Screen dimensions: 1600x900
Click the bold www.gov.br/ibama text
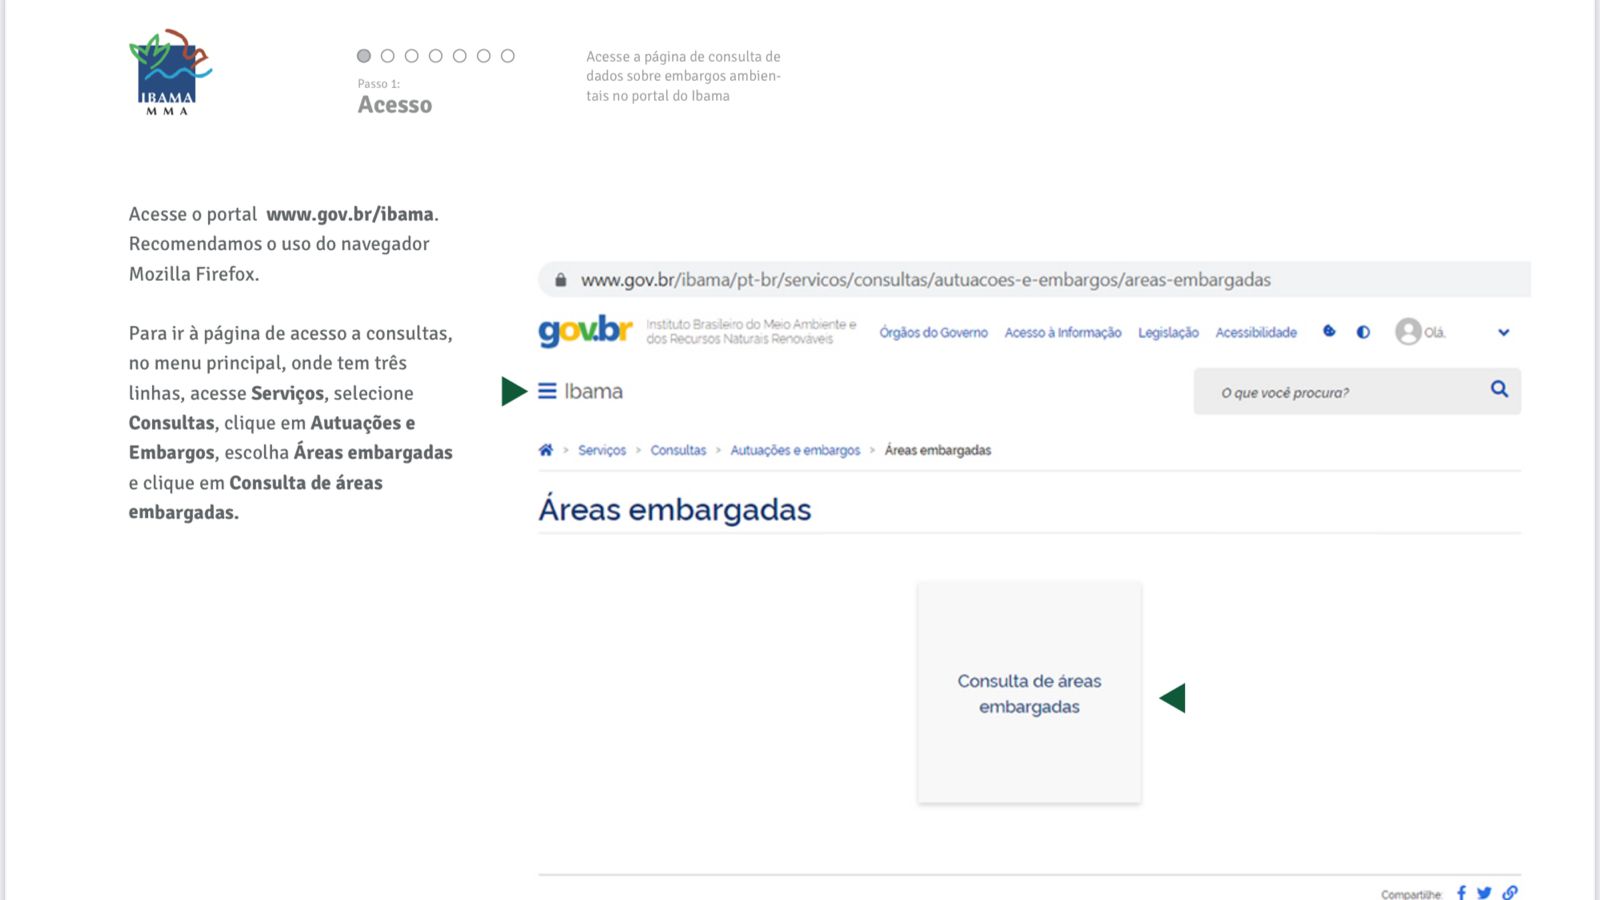(x=350, y=214)
